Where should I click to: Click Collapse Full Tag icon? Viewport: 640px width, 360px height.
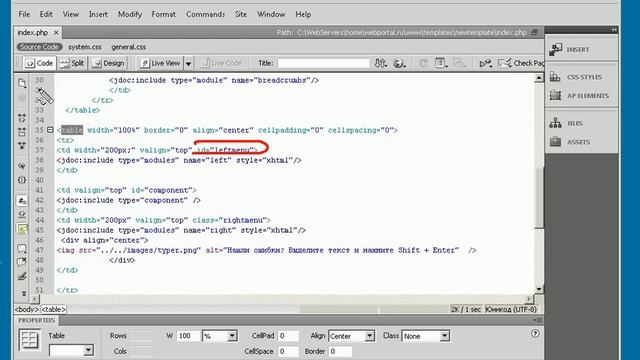22,118
